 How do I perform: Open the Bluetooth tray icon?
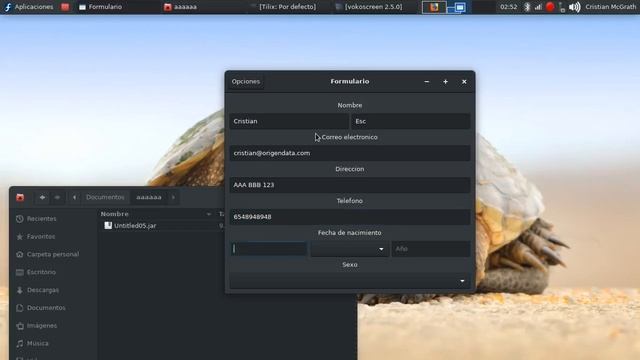click(527, 7)
